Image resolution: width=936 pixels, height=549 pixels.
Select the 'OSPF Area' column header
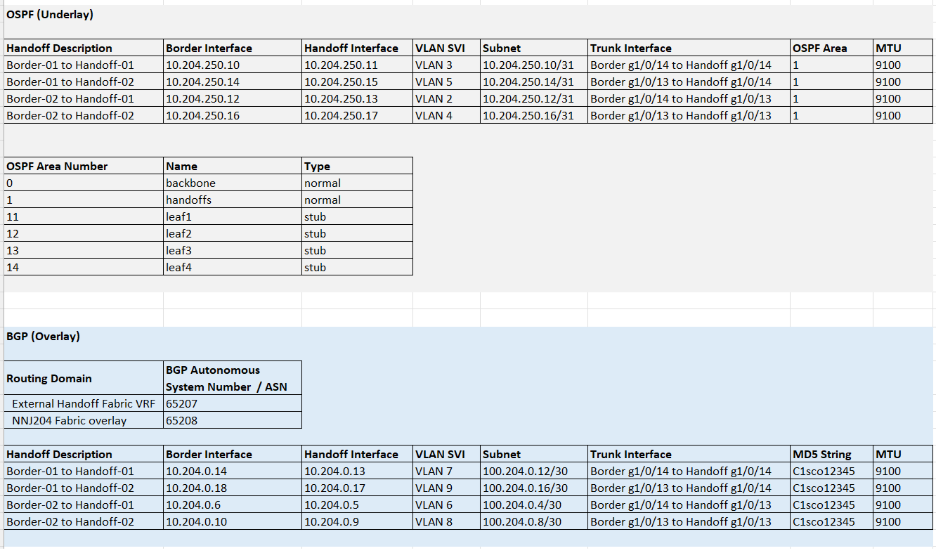(832, 48)
